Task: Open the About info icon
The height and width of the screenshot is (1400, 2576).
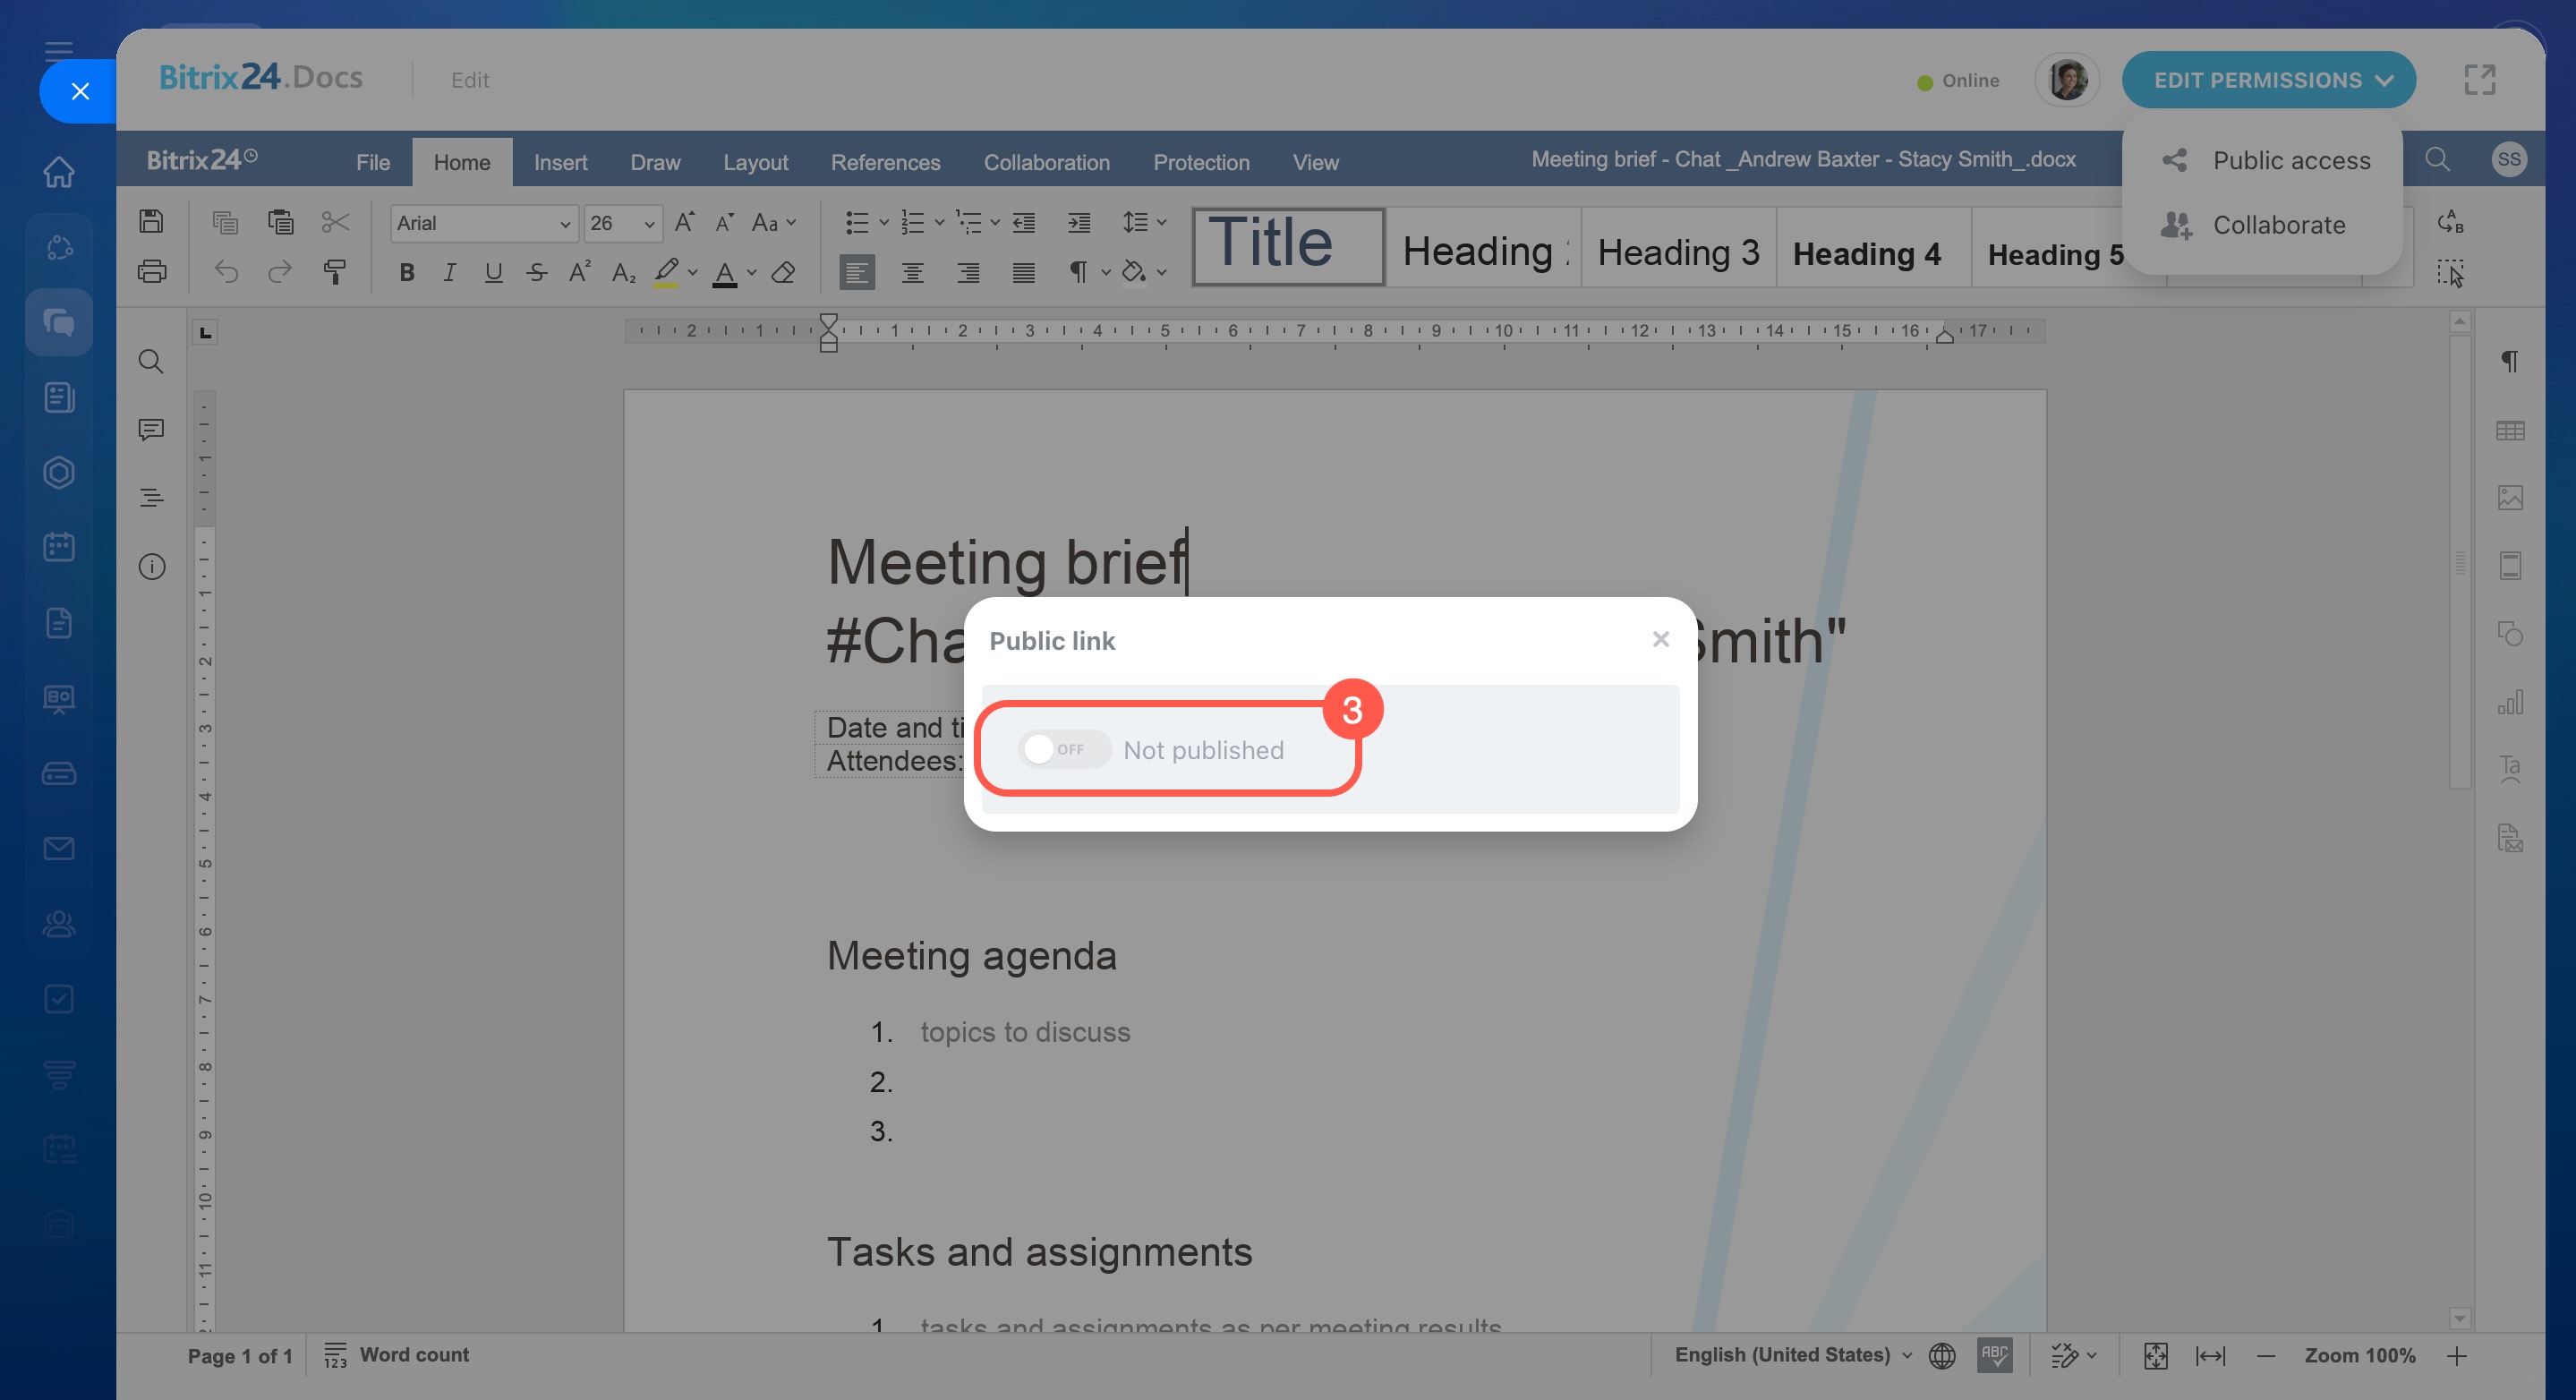Action: pyautogui.click(x=151, y=567)
